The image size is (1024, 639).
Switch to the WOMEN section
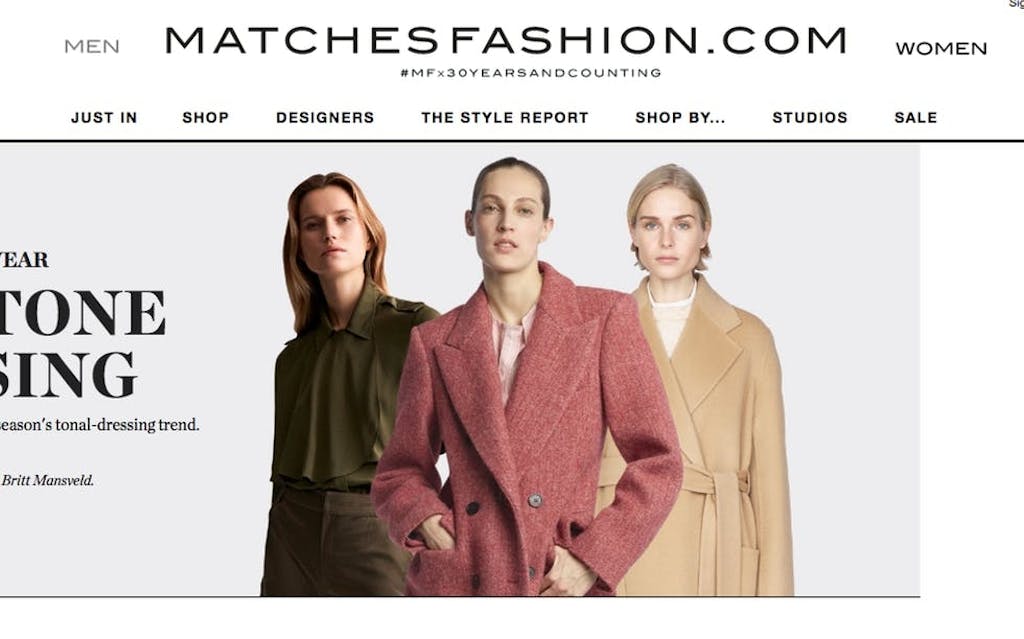941,48
